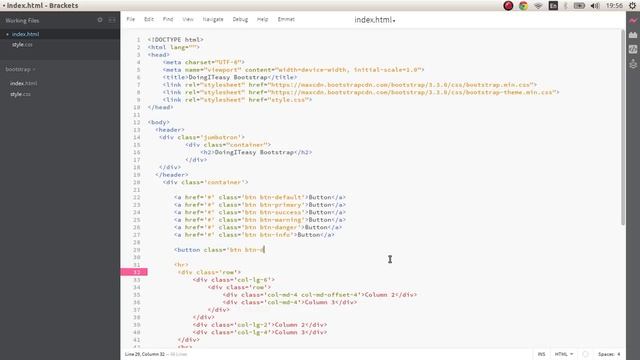
Task: Click the Chrome icon in top panel
Action: (523, 6)
